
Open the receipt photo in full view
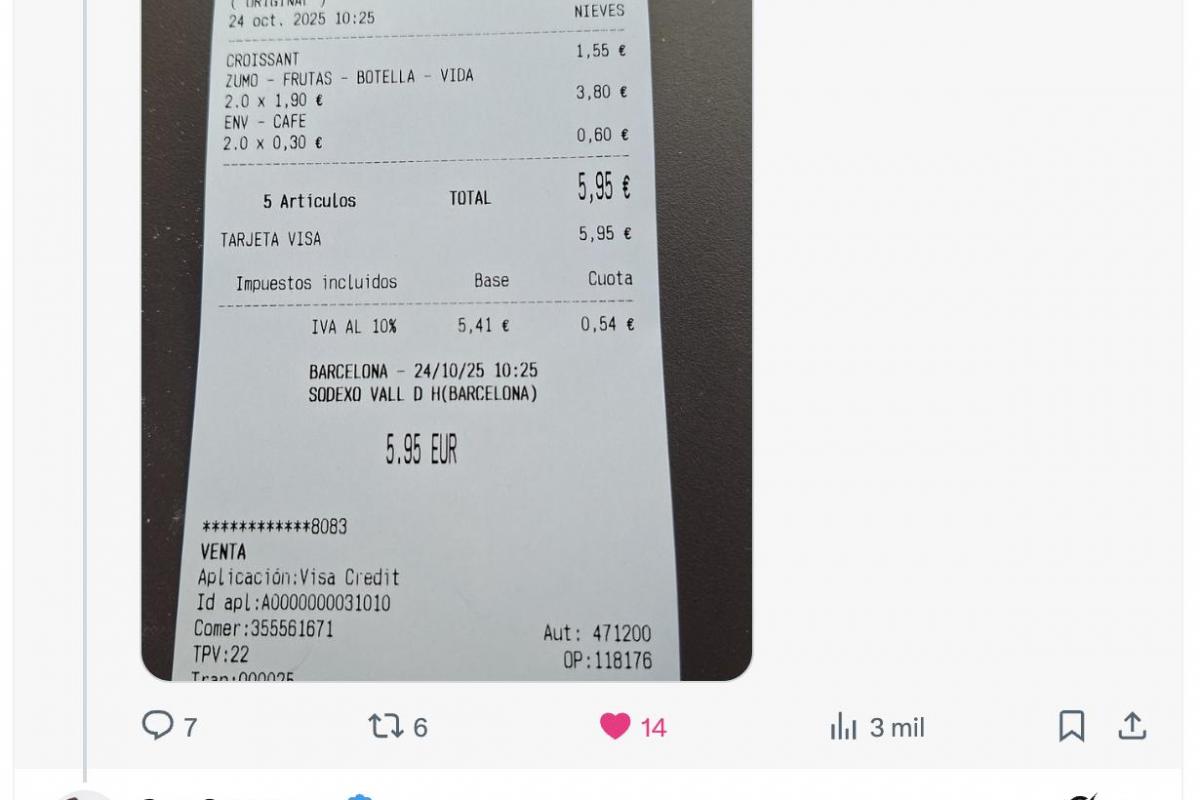coord(446,340)
